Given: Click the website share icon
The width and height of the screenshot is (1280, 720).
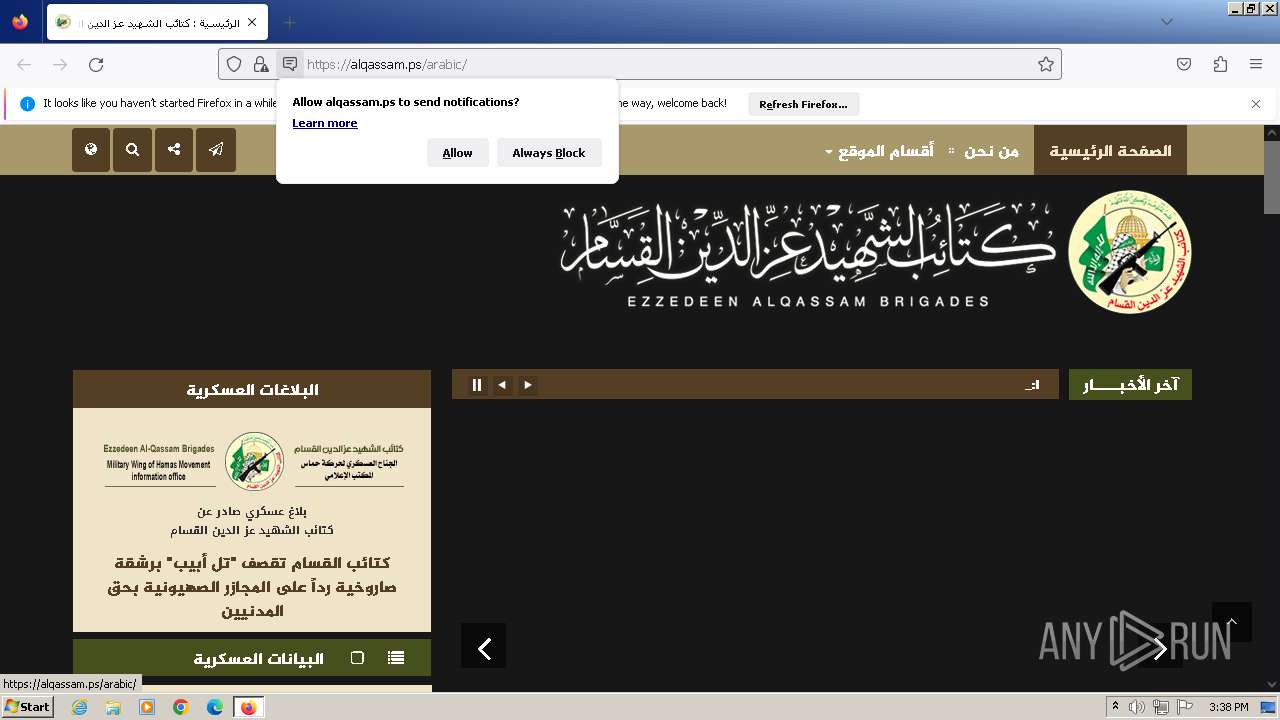Looking at the screenshot, I should tap(174, 150).
